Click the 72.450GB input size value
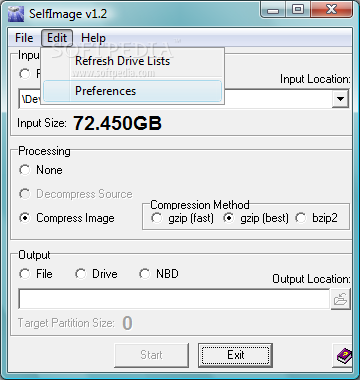Viewport: 360px width, 380px height. coord(117,123)
